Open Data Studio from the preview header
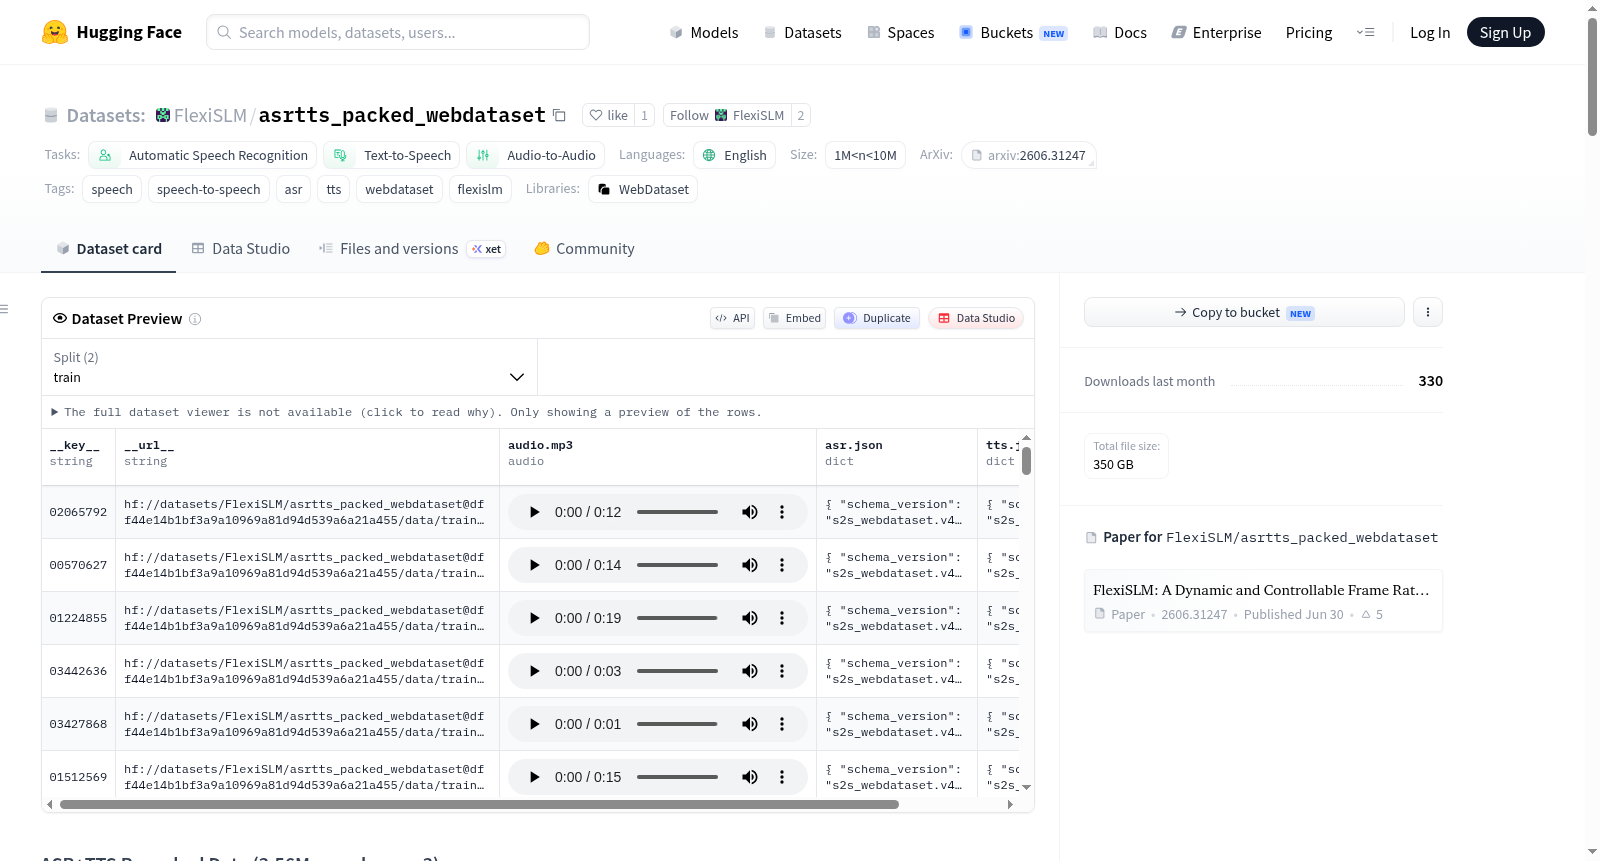Screen dimensions: 1600x861 pyautogui.click(x=975, y=318)
